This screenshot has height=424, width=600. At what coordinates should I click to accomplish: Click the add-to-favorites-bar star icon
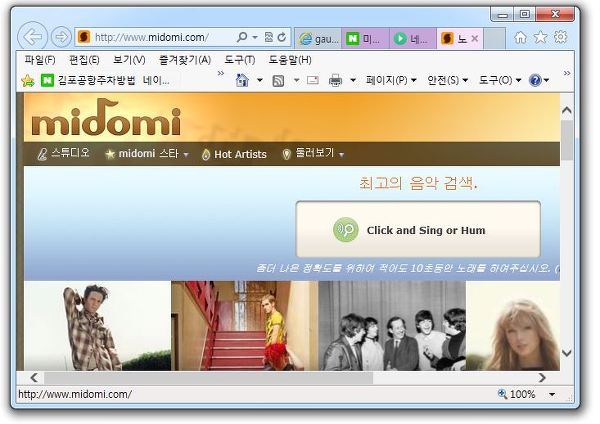(x=28, y=80)
